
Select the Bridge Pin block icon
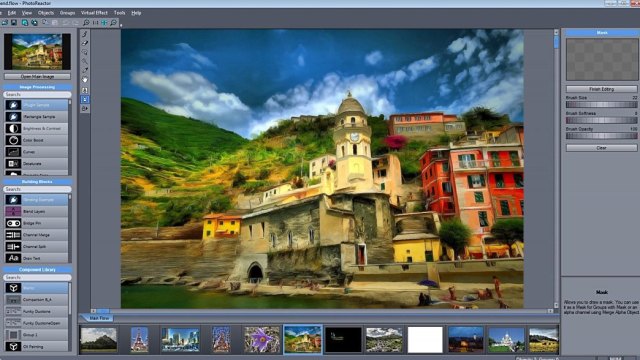13,223
